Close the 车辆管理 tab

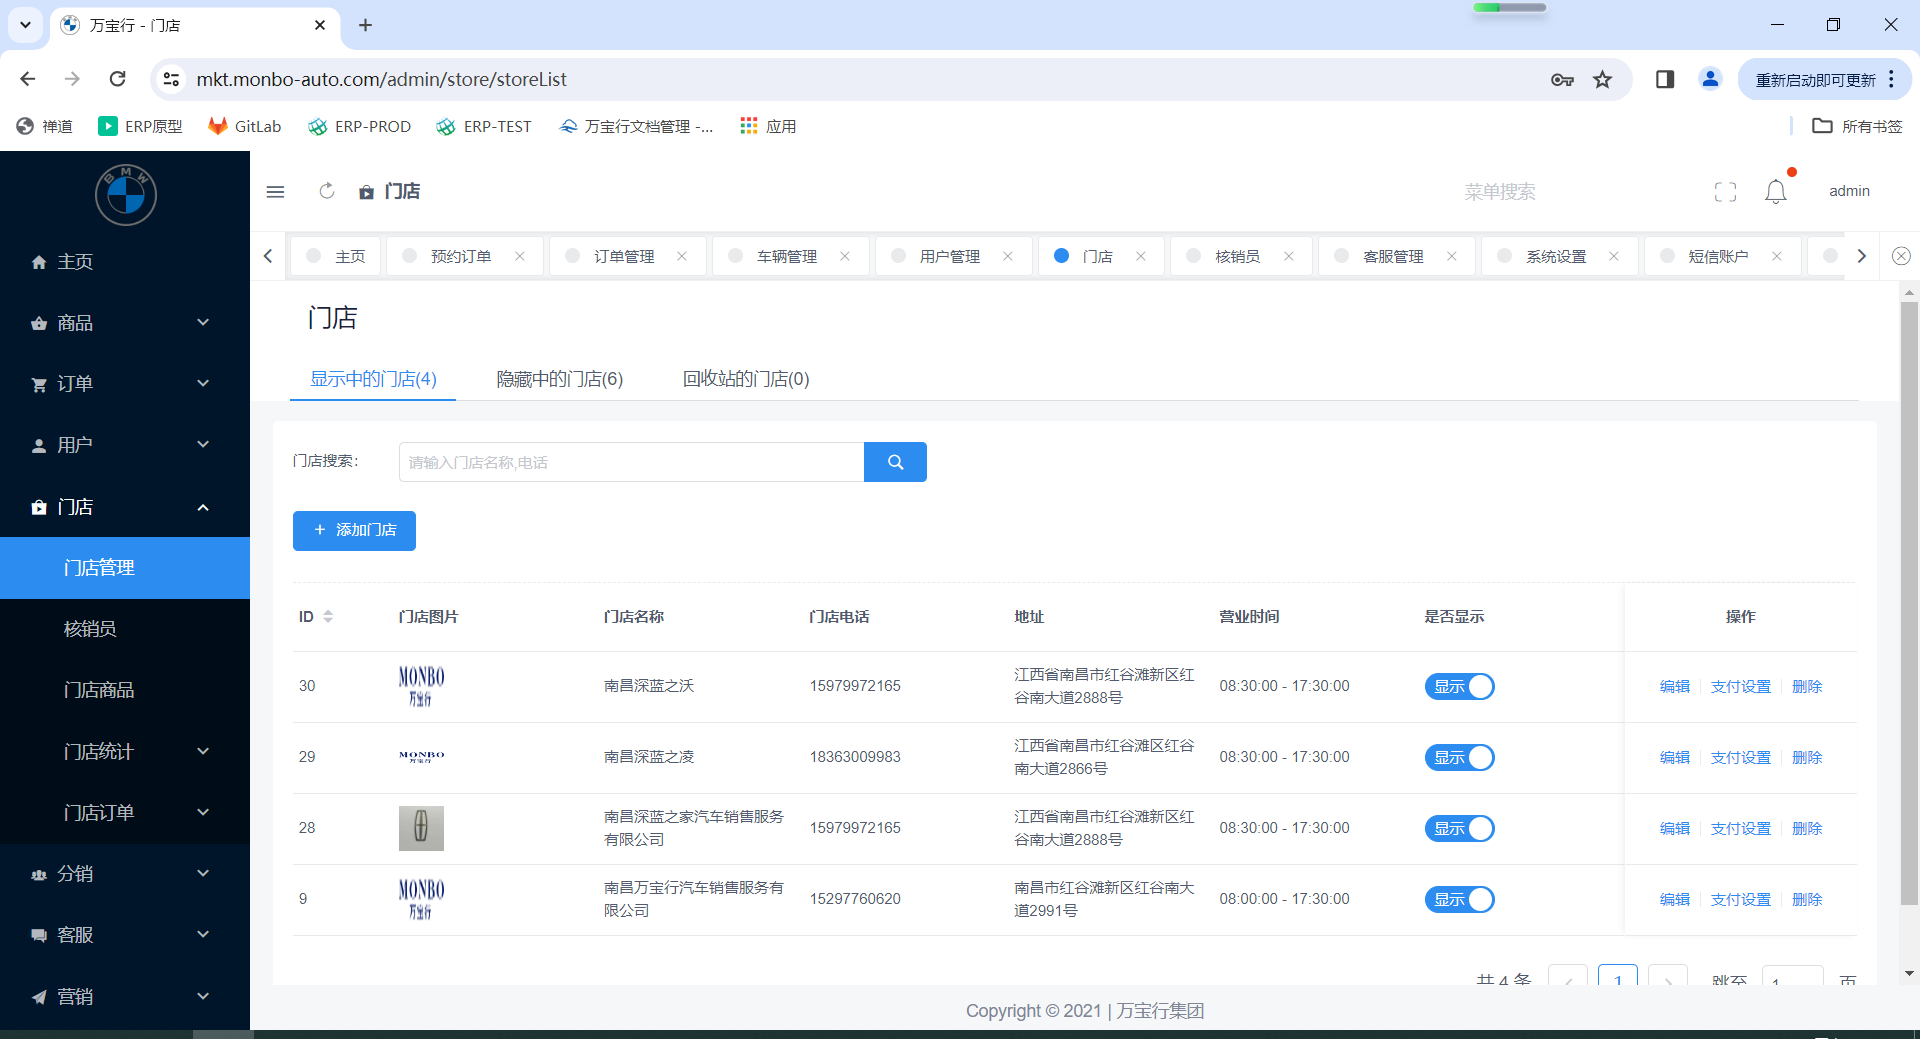845,256
